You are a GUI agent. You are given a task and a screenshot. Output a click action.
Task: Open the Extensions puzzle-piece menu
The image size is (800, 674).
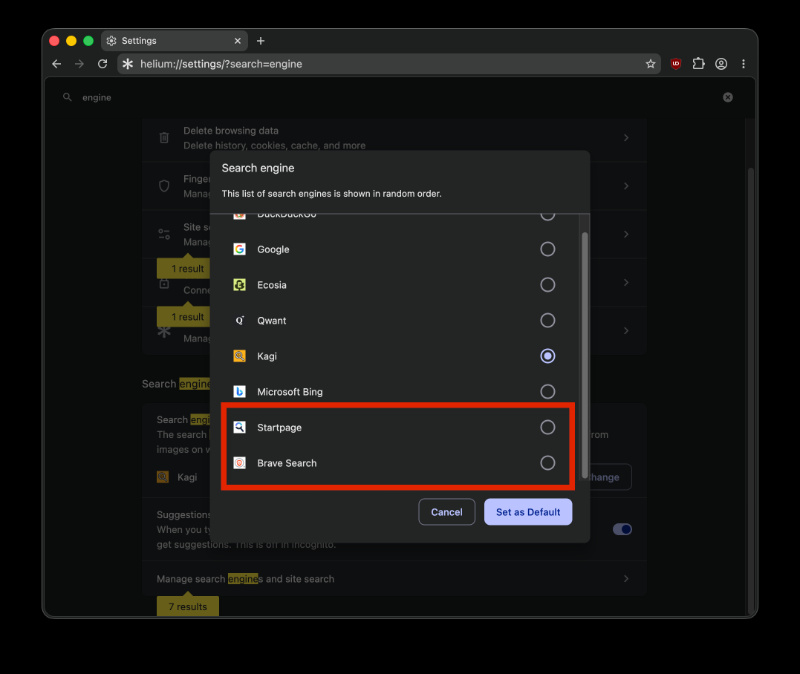698,64
